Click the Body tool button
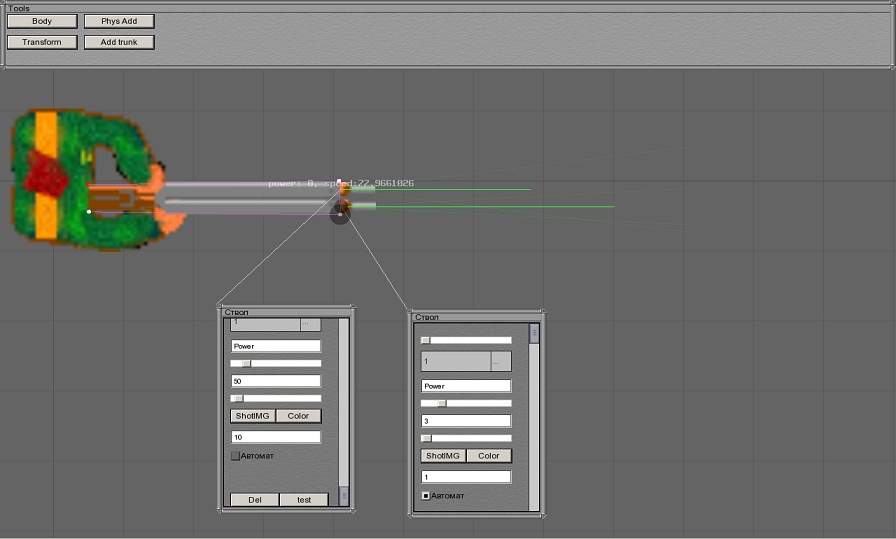The image size is (896, 539). coord(42,21)
